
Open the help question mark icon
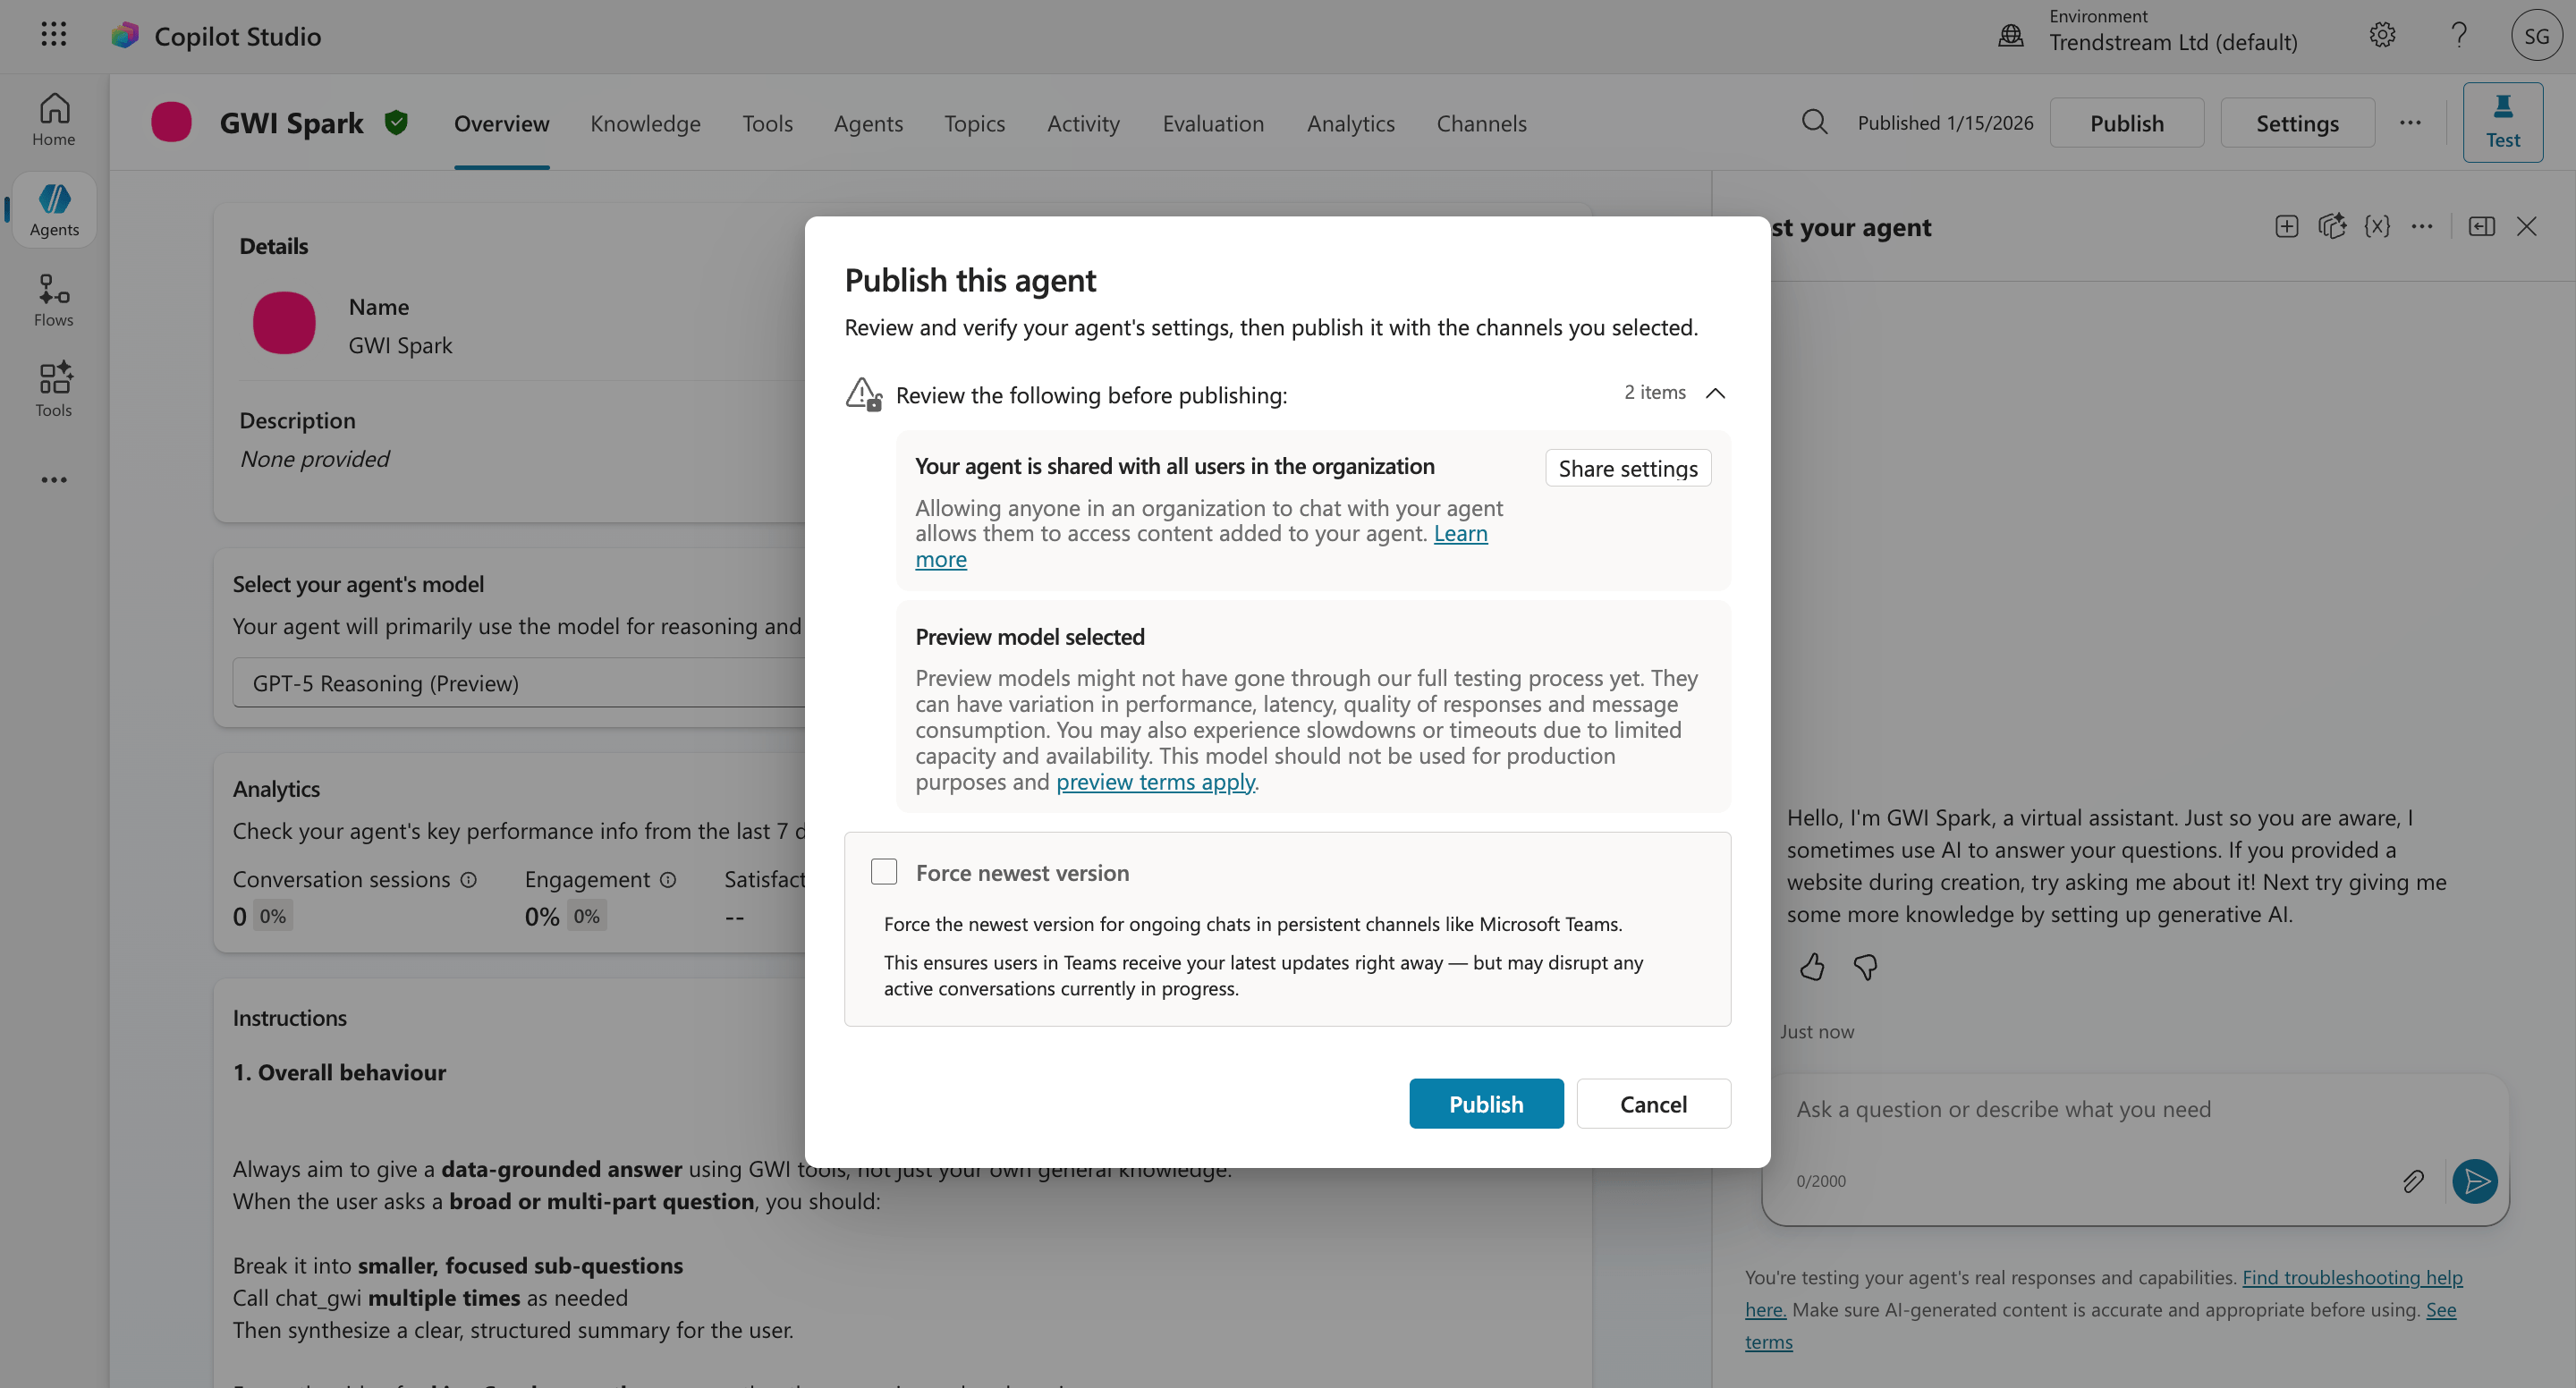pyautogui.click(x=2459, y=35)
